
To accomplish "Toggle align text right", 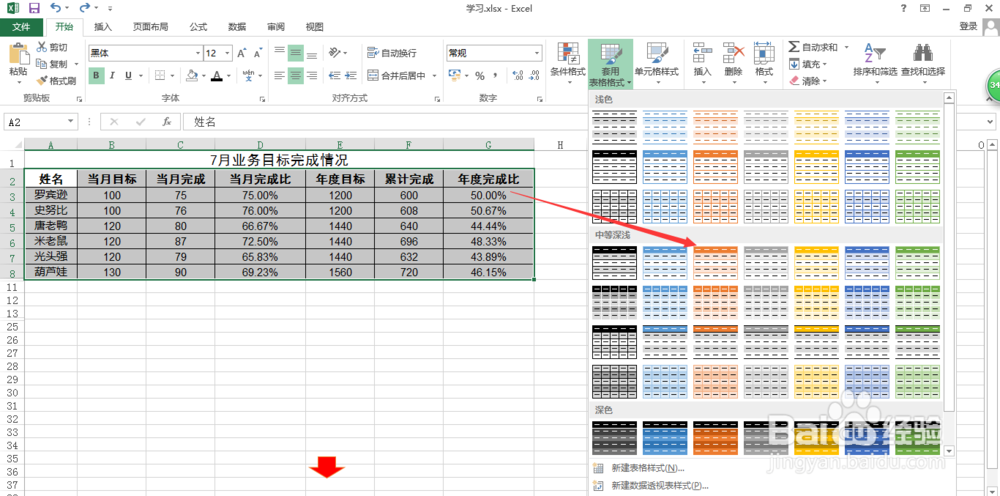I will click(312, 76).
